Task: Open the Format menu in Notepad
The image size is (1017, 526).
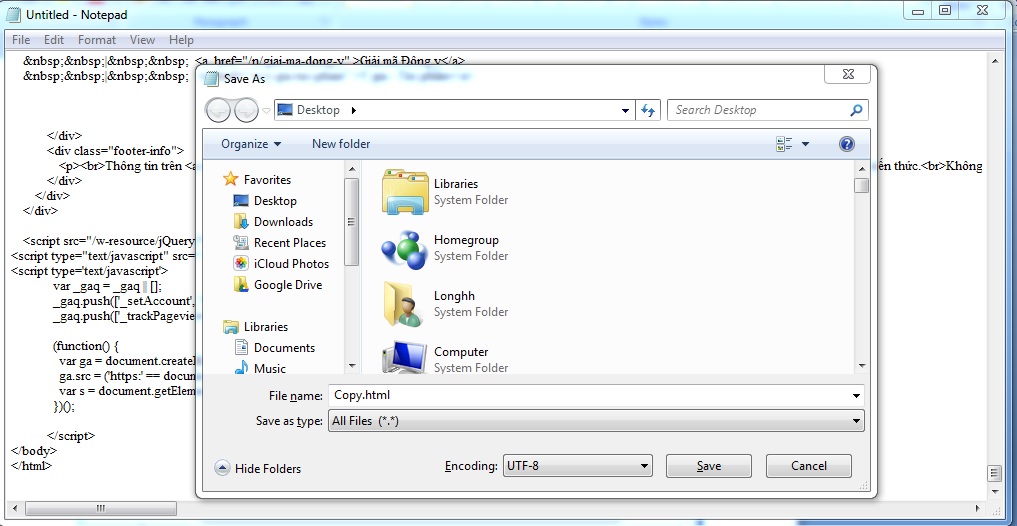Action: (97, 40)
